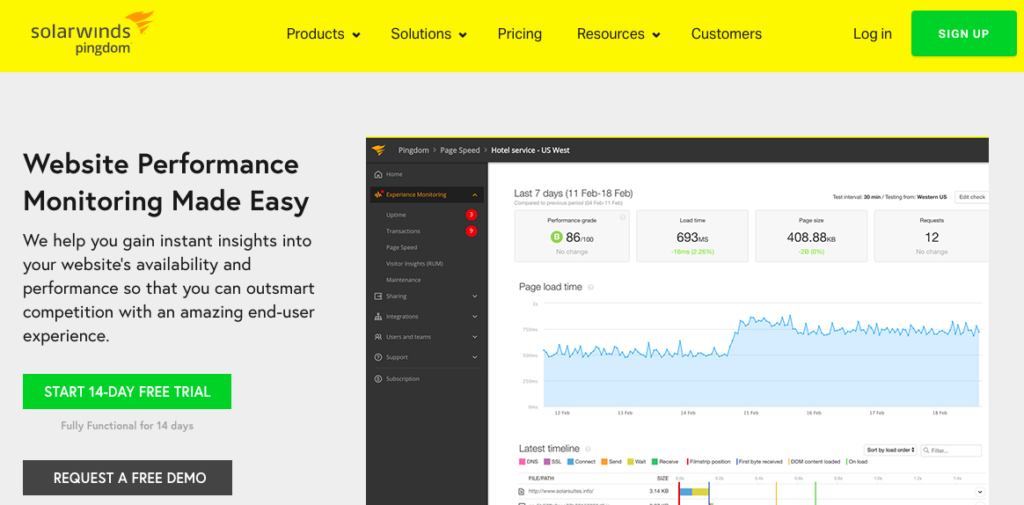The width and height of the screenshot is (1024, 505).
Task: Click the Edit check button
Action: click(x=972, y=197)
